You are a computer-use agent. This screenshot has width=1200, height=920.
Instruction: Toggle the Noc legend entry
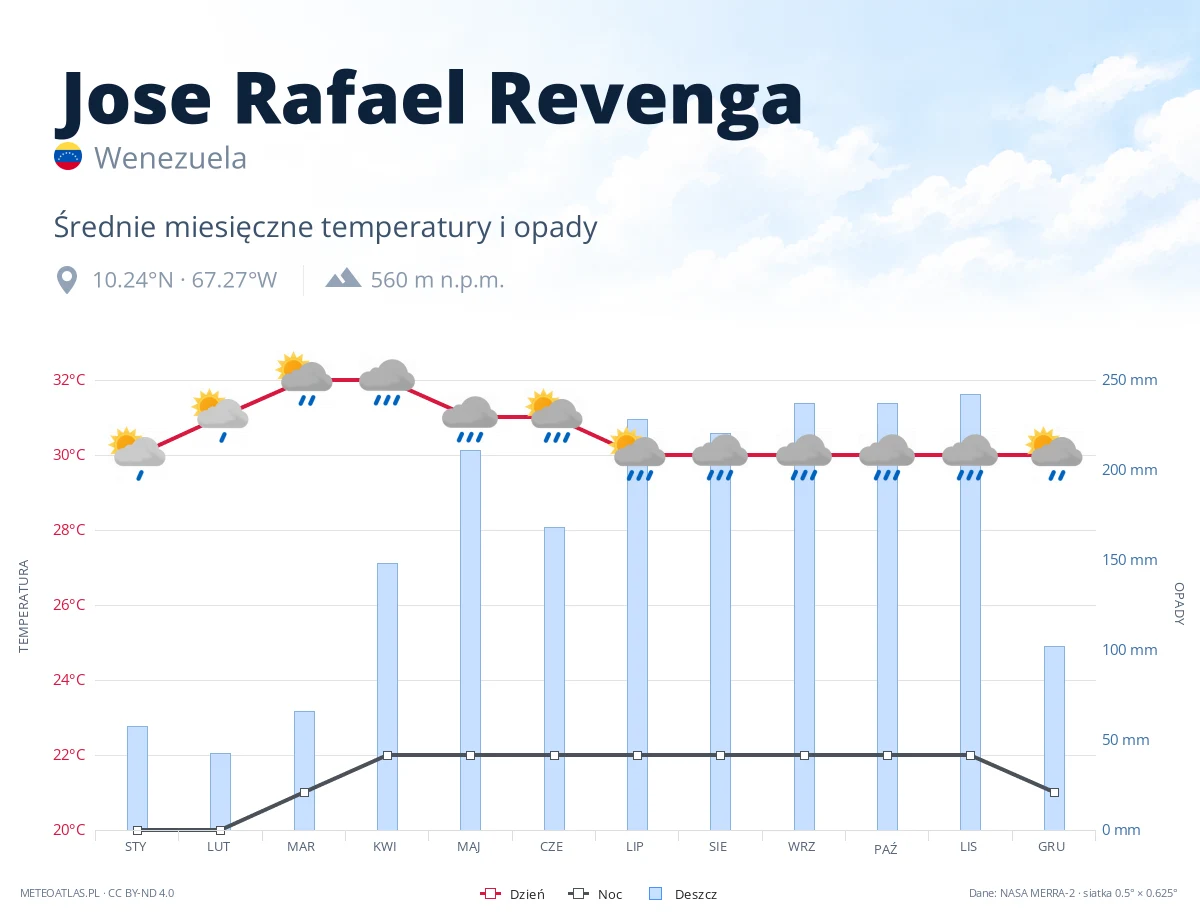pyautogui.click(x=595, y=894)
